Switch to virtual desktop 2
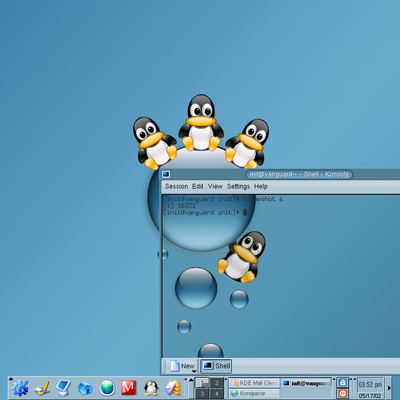Image resolution: width=400 pixels, height=400 pixels. (217, 382)
